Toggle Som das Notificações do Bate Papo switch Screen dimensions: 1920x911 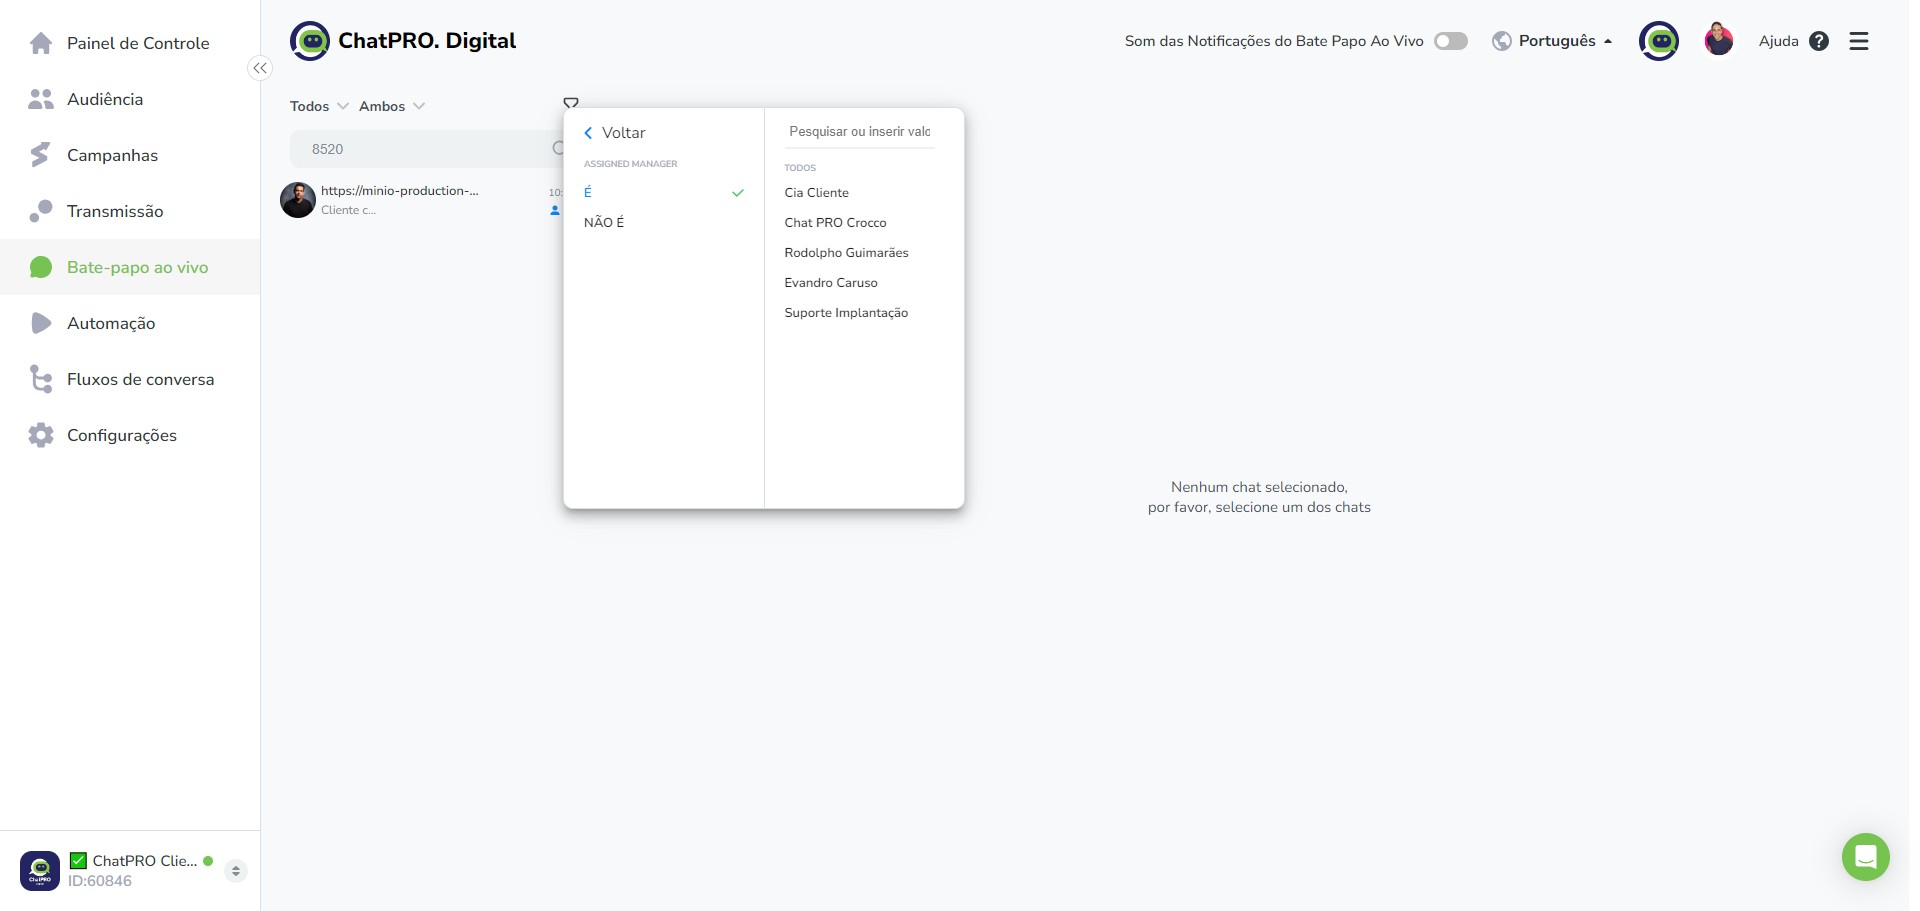coord(1451,41)
